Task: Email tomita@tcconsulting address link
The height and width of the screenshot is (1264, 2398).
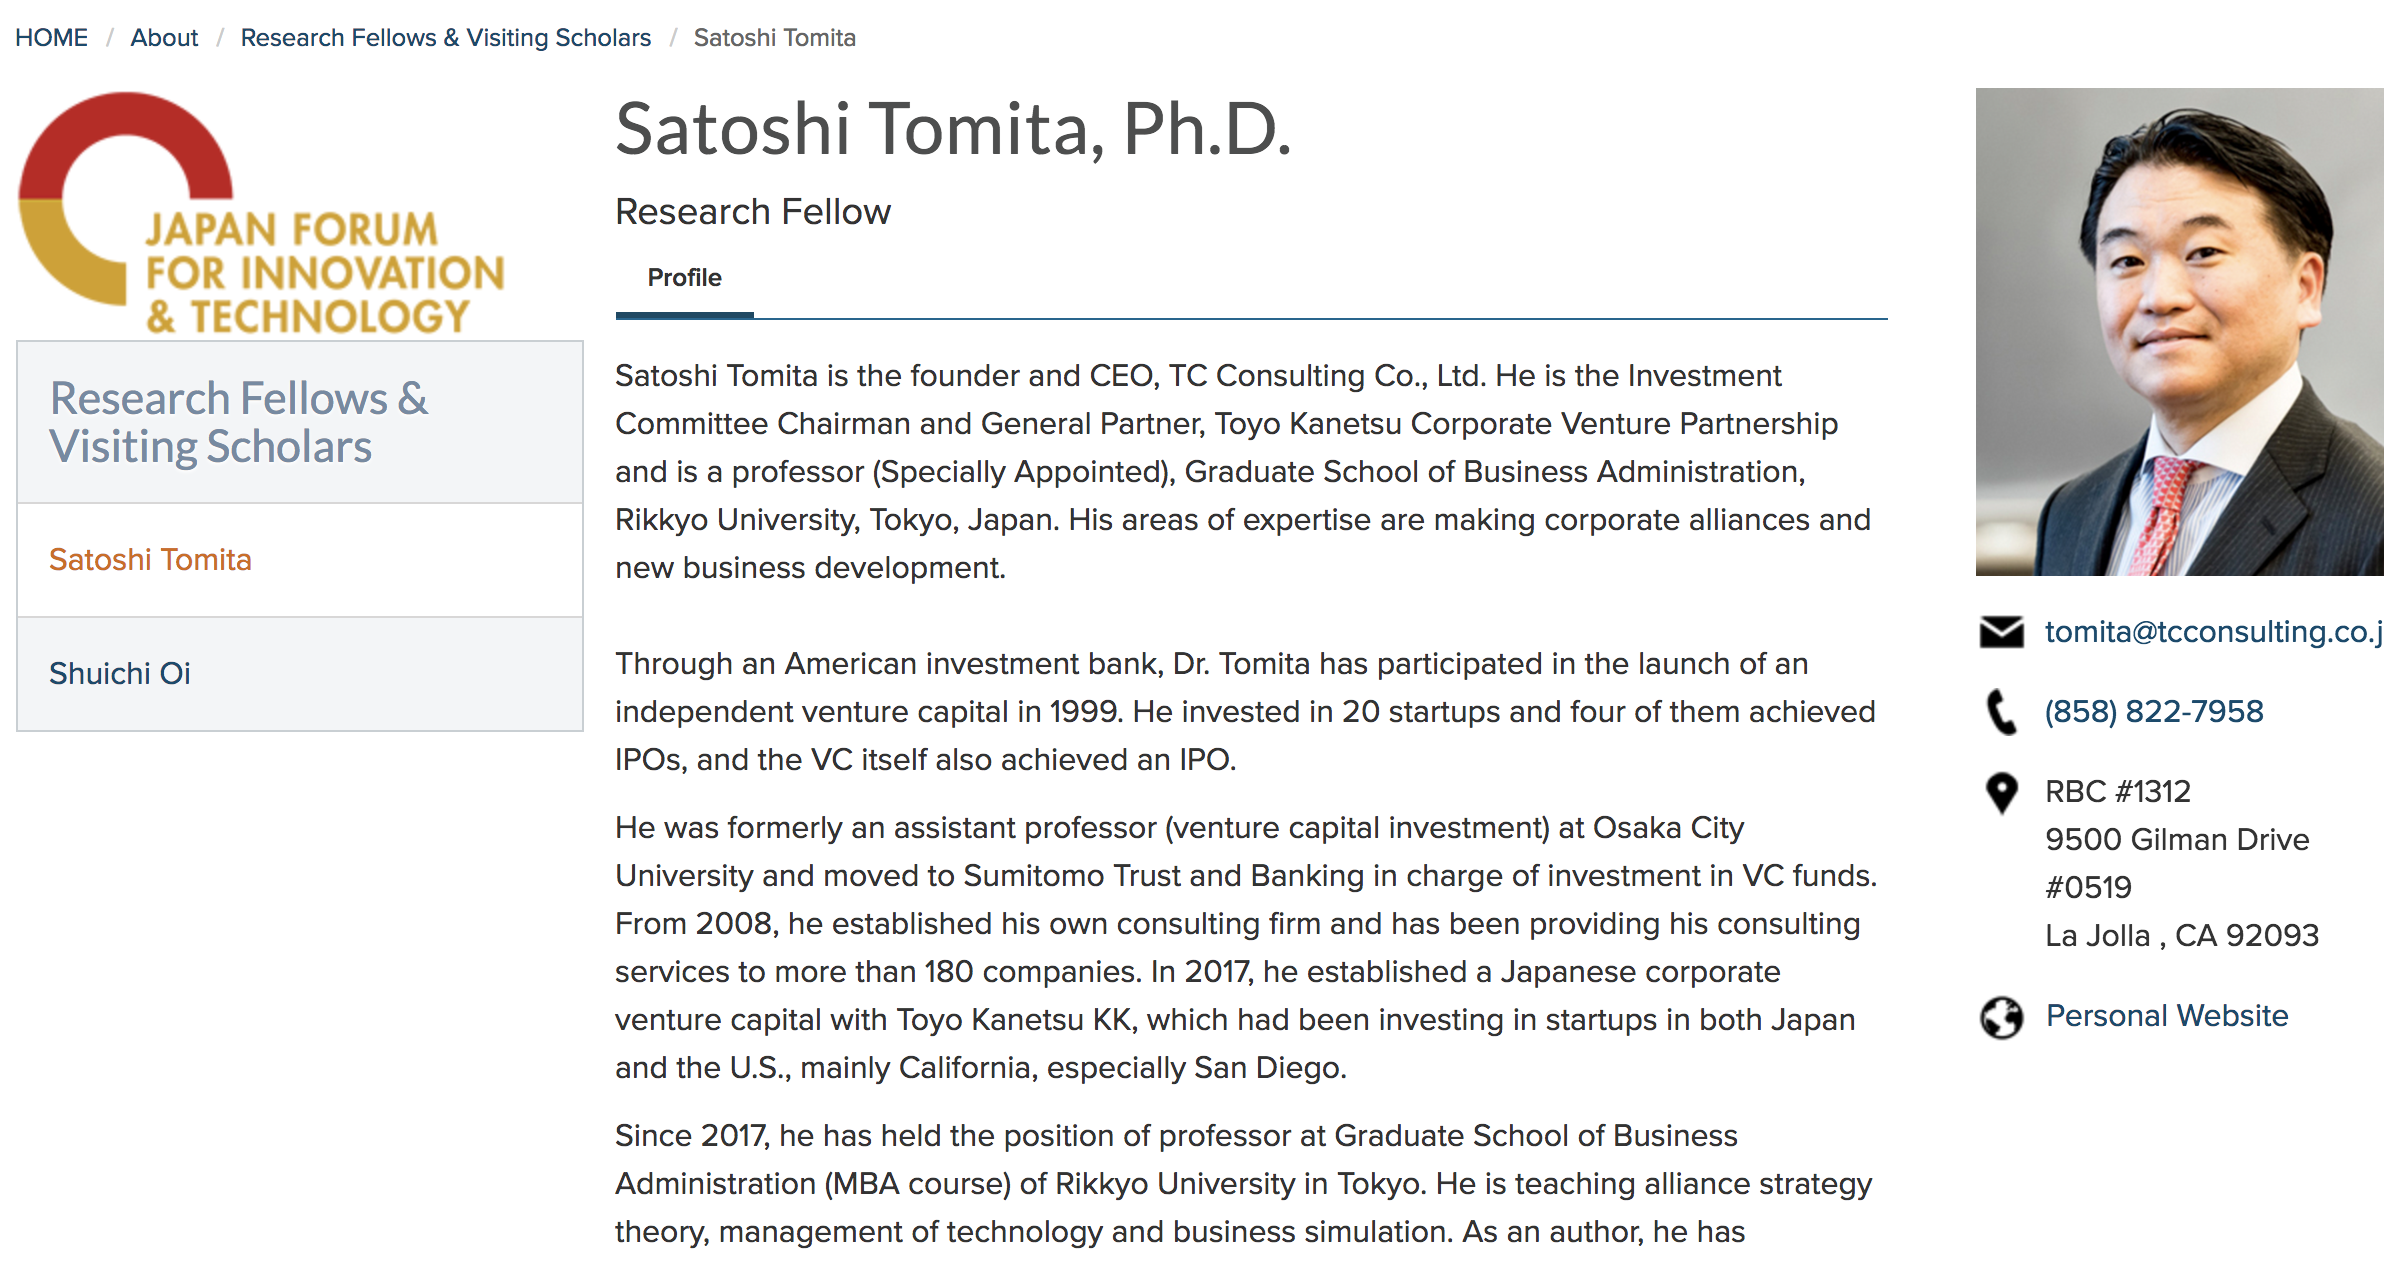Action: pyautogui.click(x=2212, y=632)
